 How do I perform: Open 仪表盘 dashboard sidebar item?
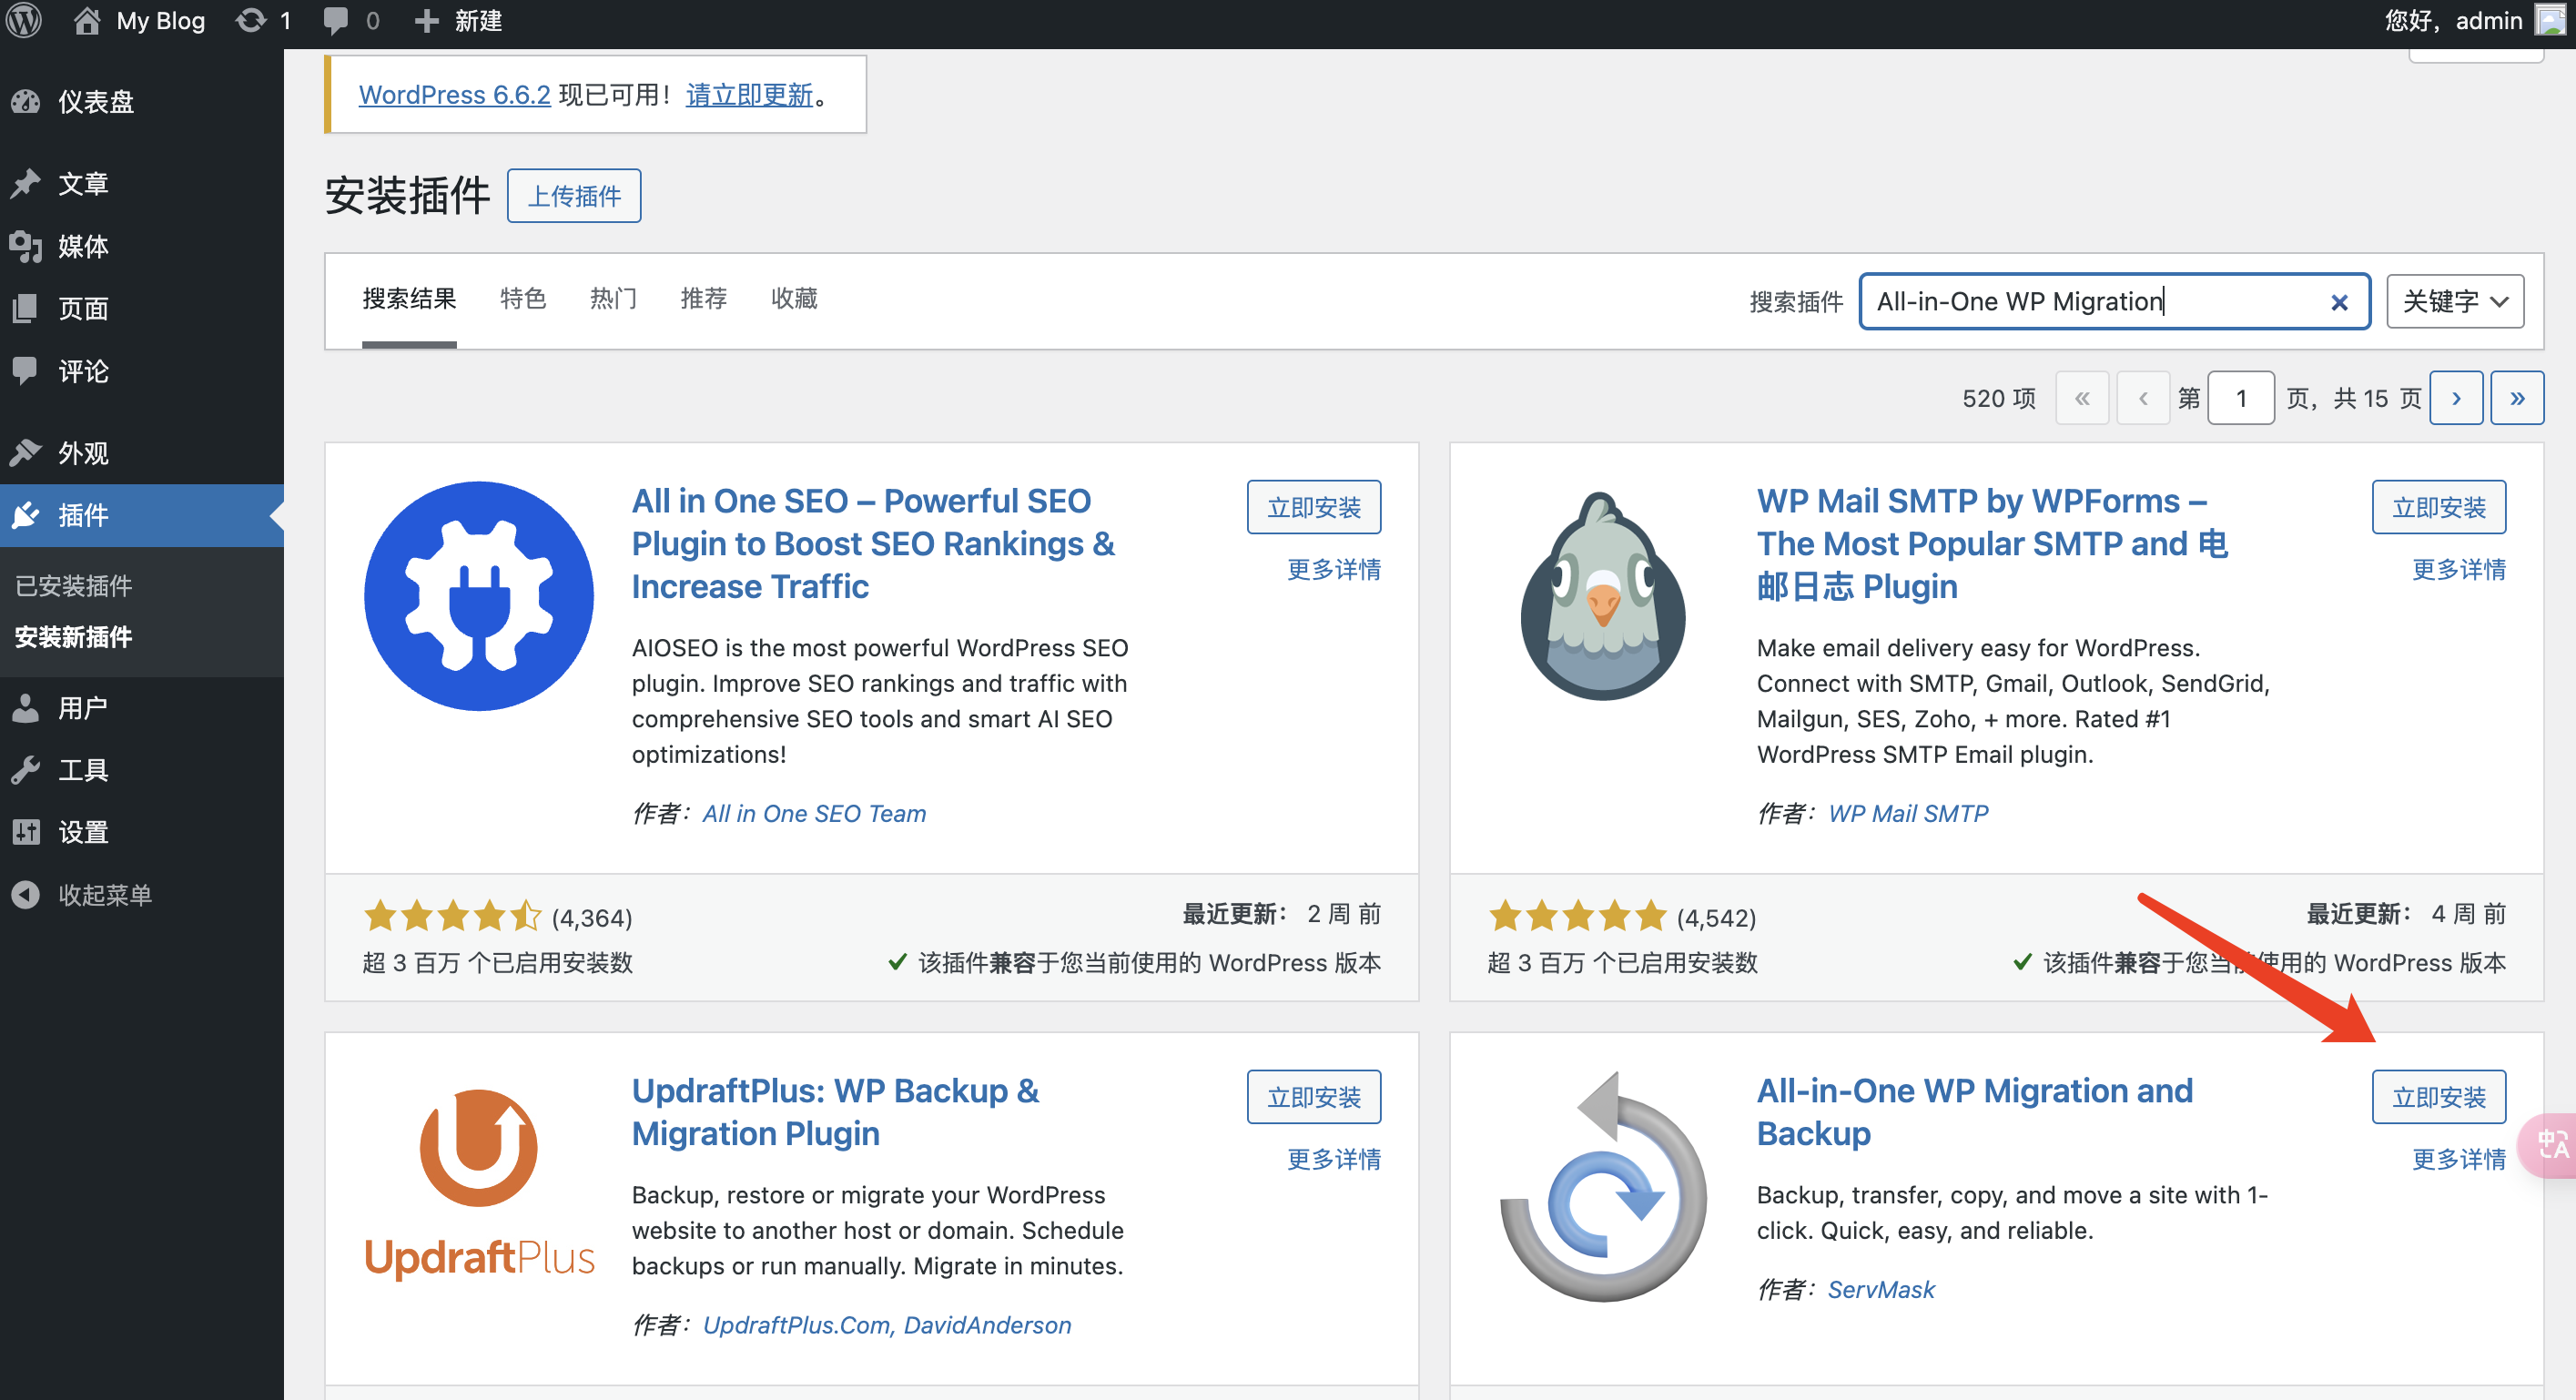[x=142, y=101]
